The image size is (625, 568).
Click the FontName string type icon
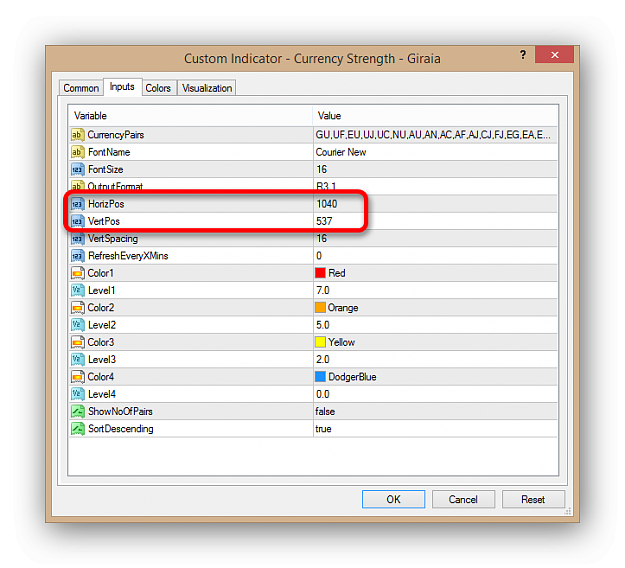coord(78,152)
